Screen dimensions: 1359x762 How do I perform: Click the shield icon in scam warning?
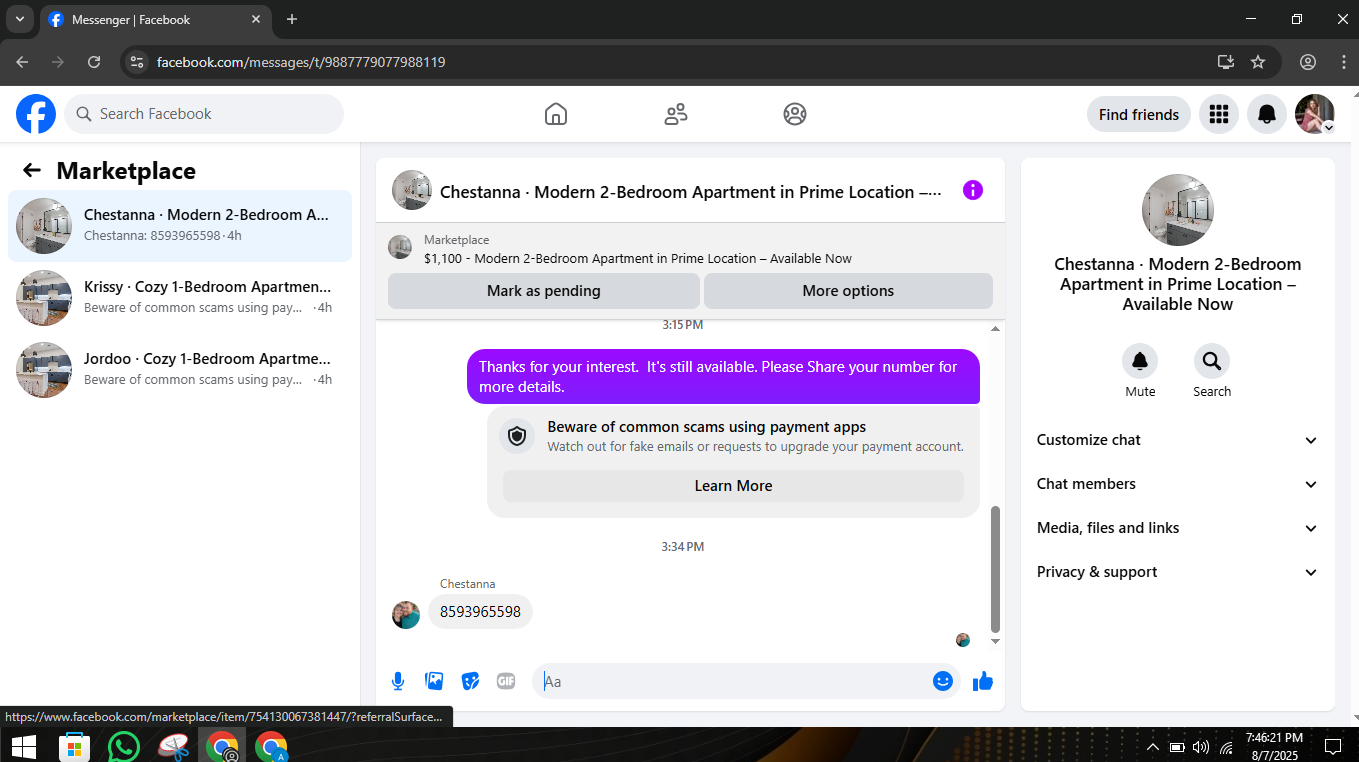click(517, 436)
